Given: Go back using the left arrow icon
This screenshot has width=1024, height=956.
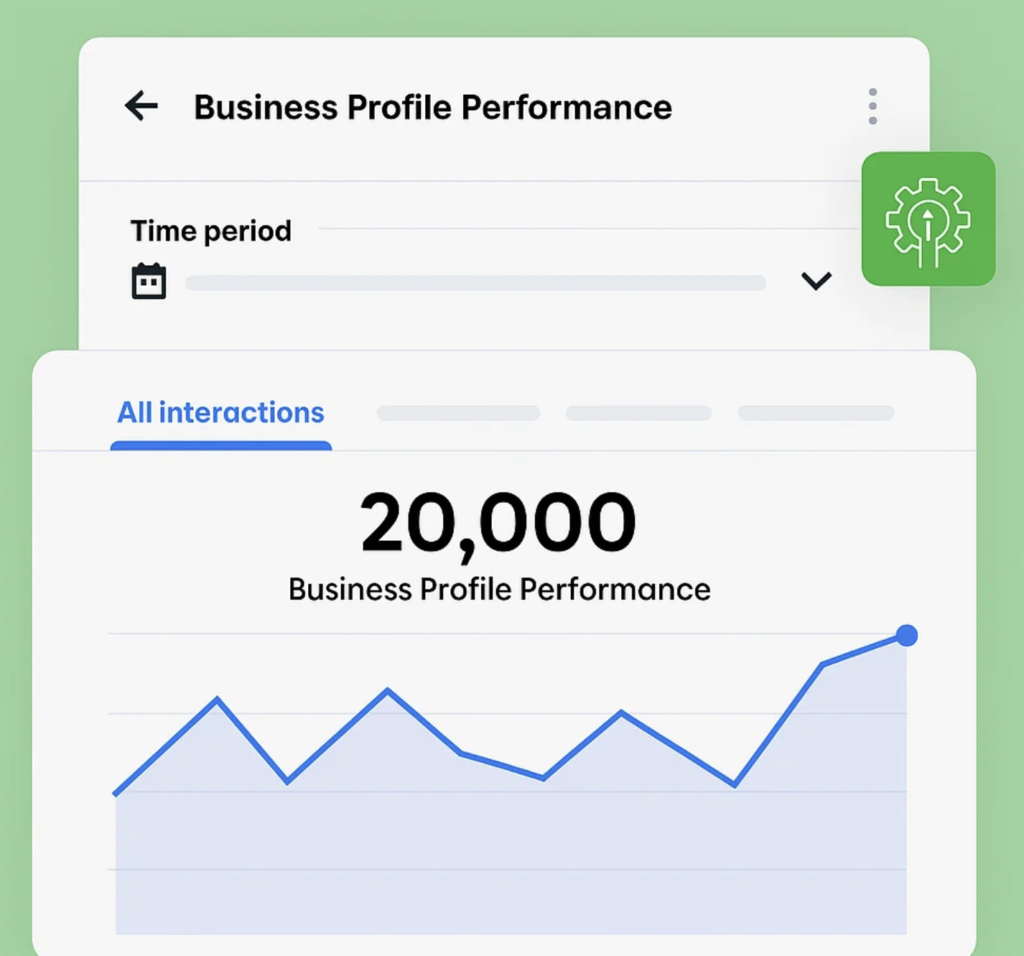Looking at the screenshot, I should [141, 106].
